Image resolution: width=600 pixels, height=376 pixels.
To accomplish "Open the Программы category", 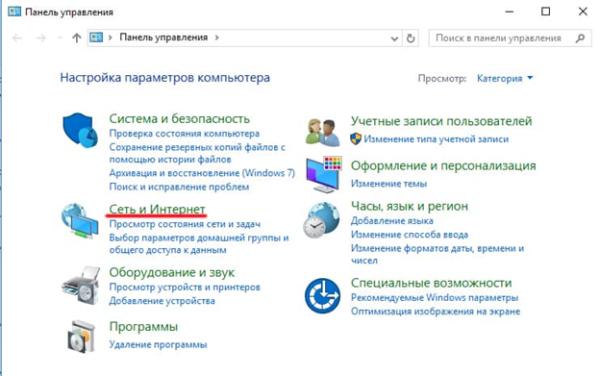I will (x=143, y=327).
